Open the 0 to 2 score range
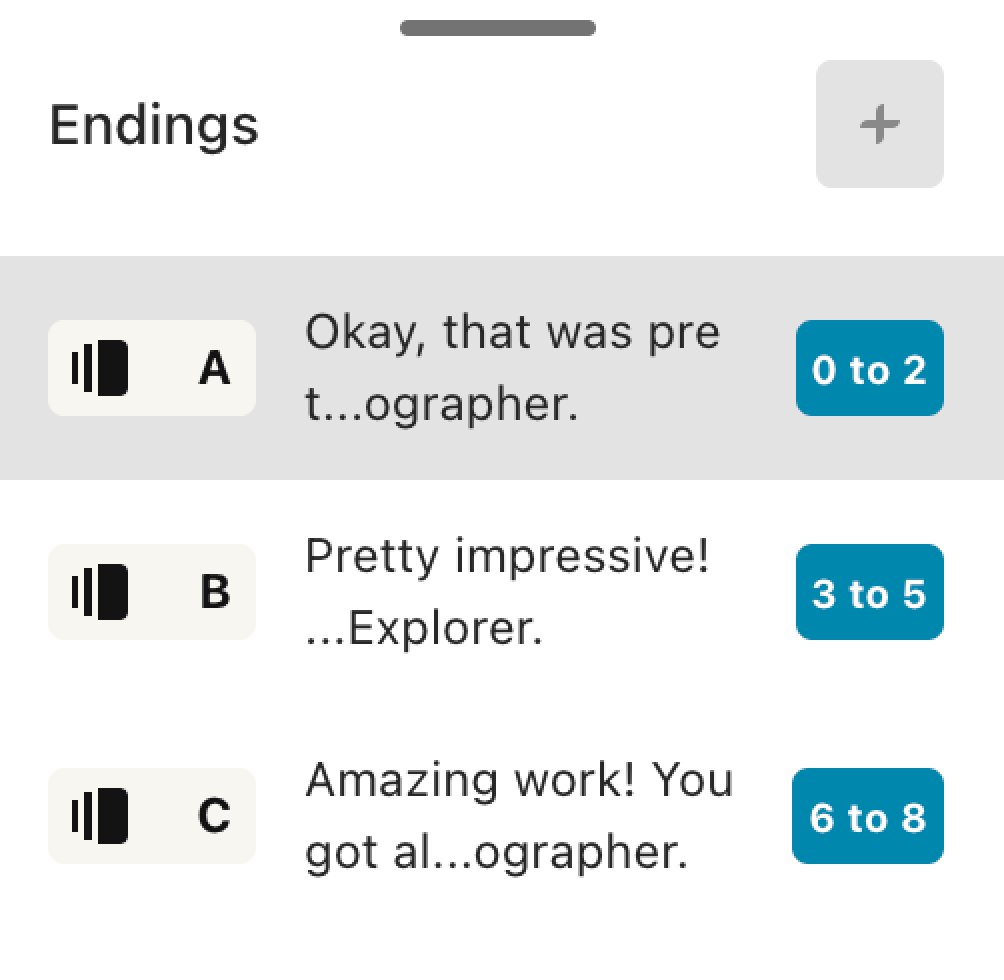The height and width of the screenshot is (980, 1004). [x=870, y=368]
